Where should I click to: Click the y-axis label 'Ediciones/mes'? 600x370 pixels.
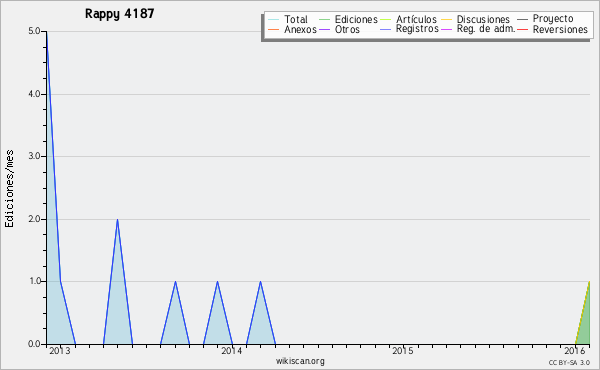click(x=9, y=189)
